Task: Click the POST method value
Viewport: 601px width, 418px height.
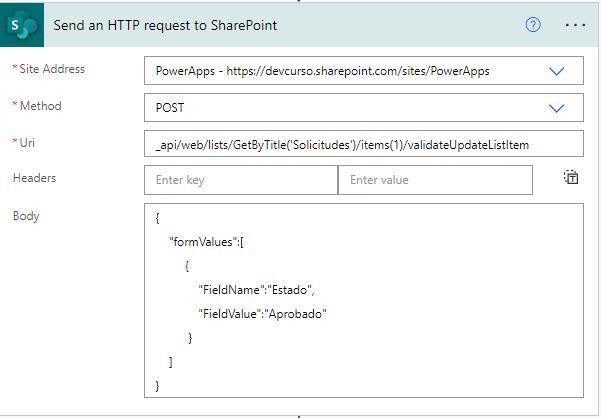Action: (170, 108)
